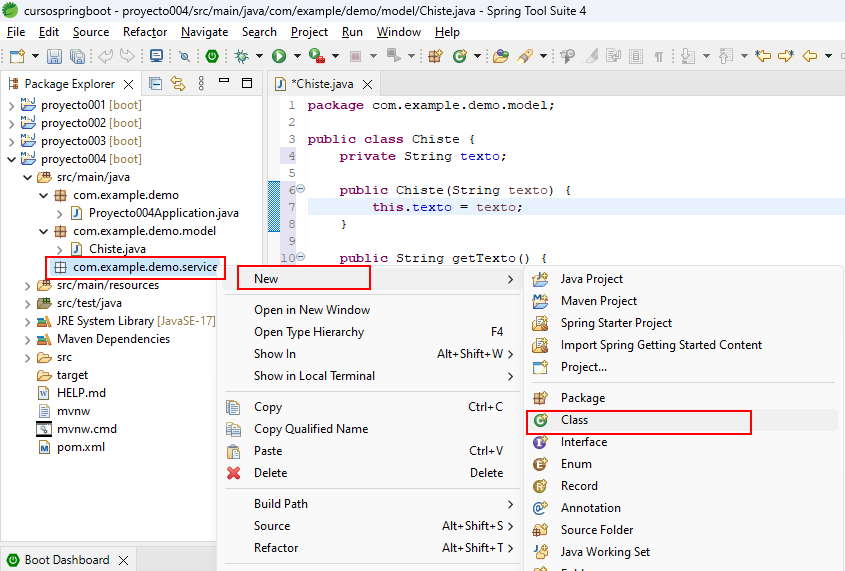Close the Package Explorer tab
845x571 pixels.
[128, 85]
